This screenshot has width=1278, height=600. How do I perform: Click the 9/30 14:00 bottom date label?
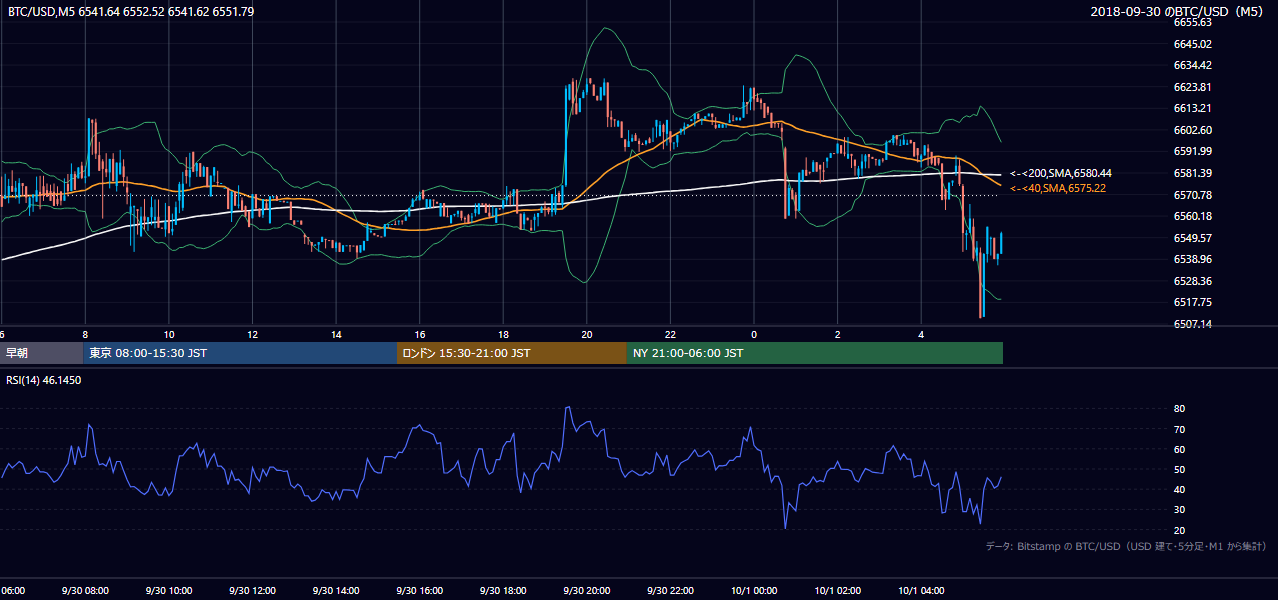point(335,591)
